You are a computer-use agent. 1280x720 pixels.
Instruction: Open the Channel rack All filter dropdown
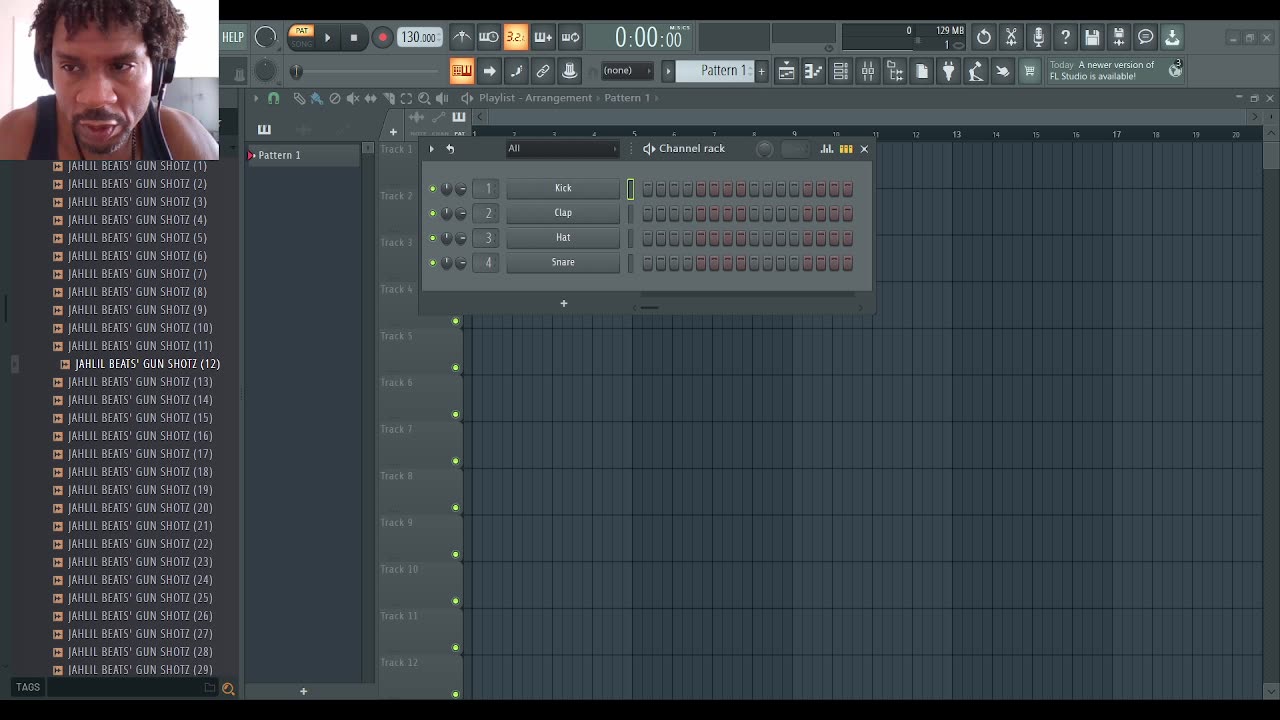pos(562,149)
